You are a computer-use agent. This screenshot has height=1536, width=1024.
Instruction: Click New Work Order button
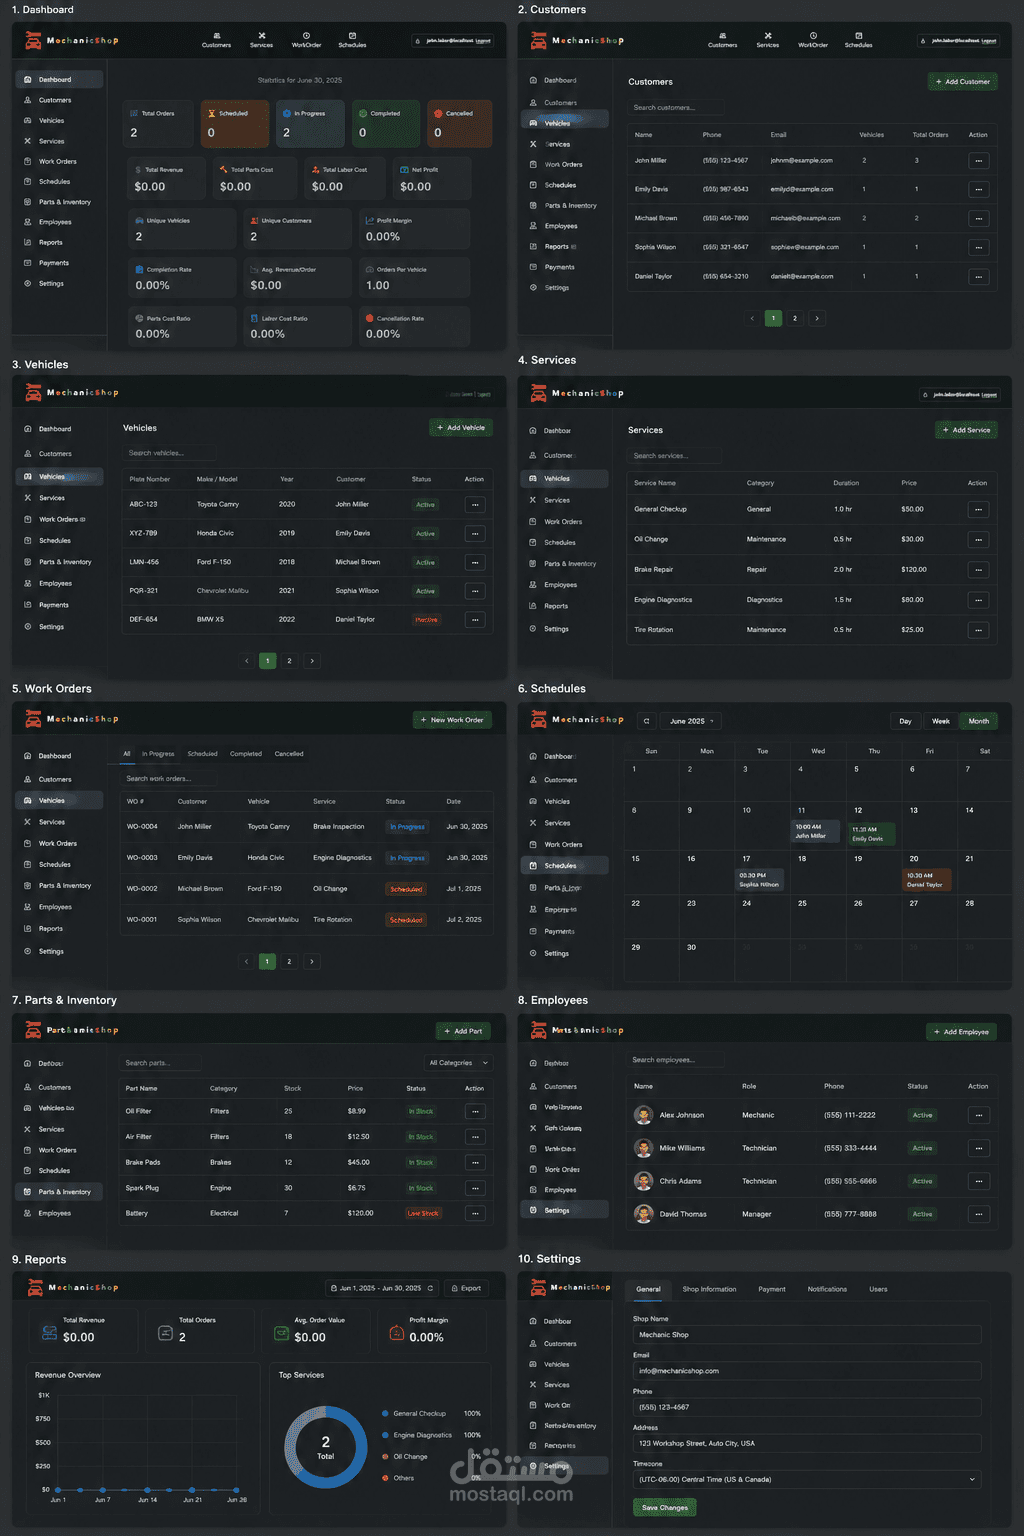pos(452,720)
